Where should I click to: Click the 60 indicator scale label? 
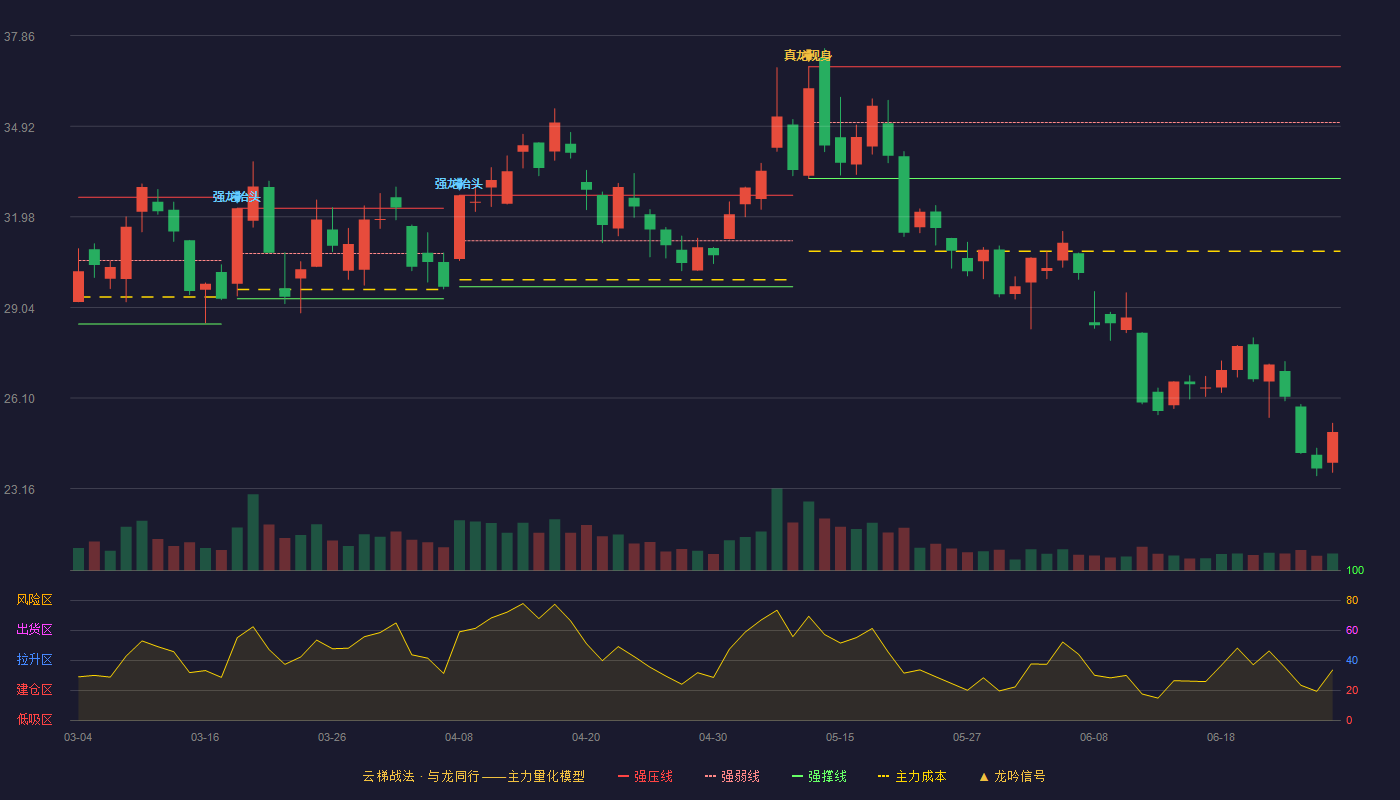(x=1352, y=630)
